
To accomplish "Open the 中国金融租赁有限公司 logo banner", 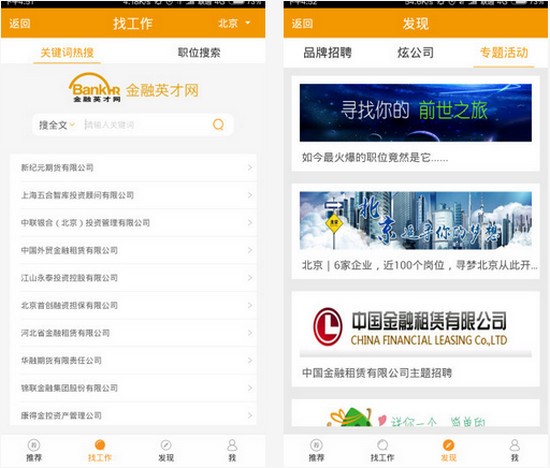I will click(416, 328).
